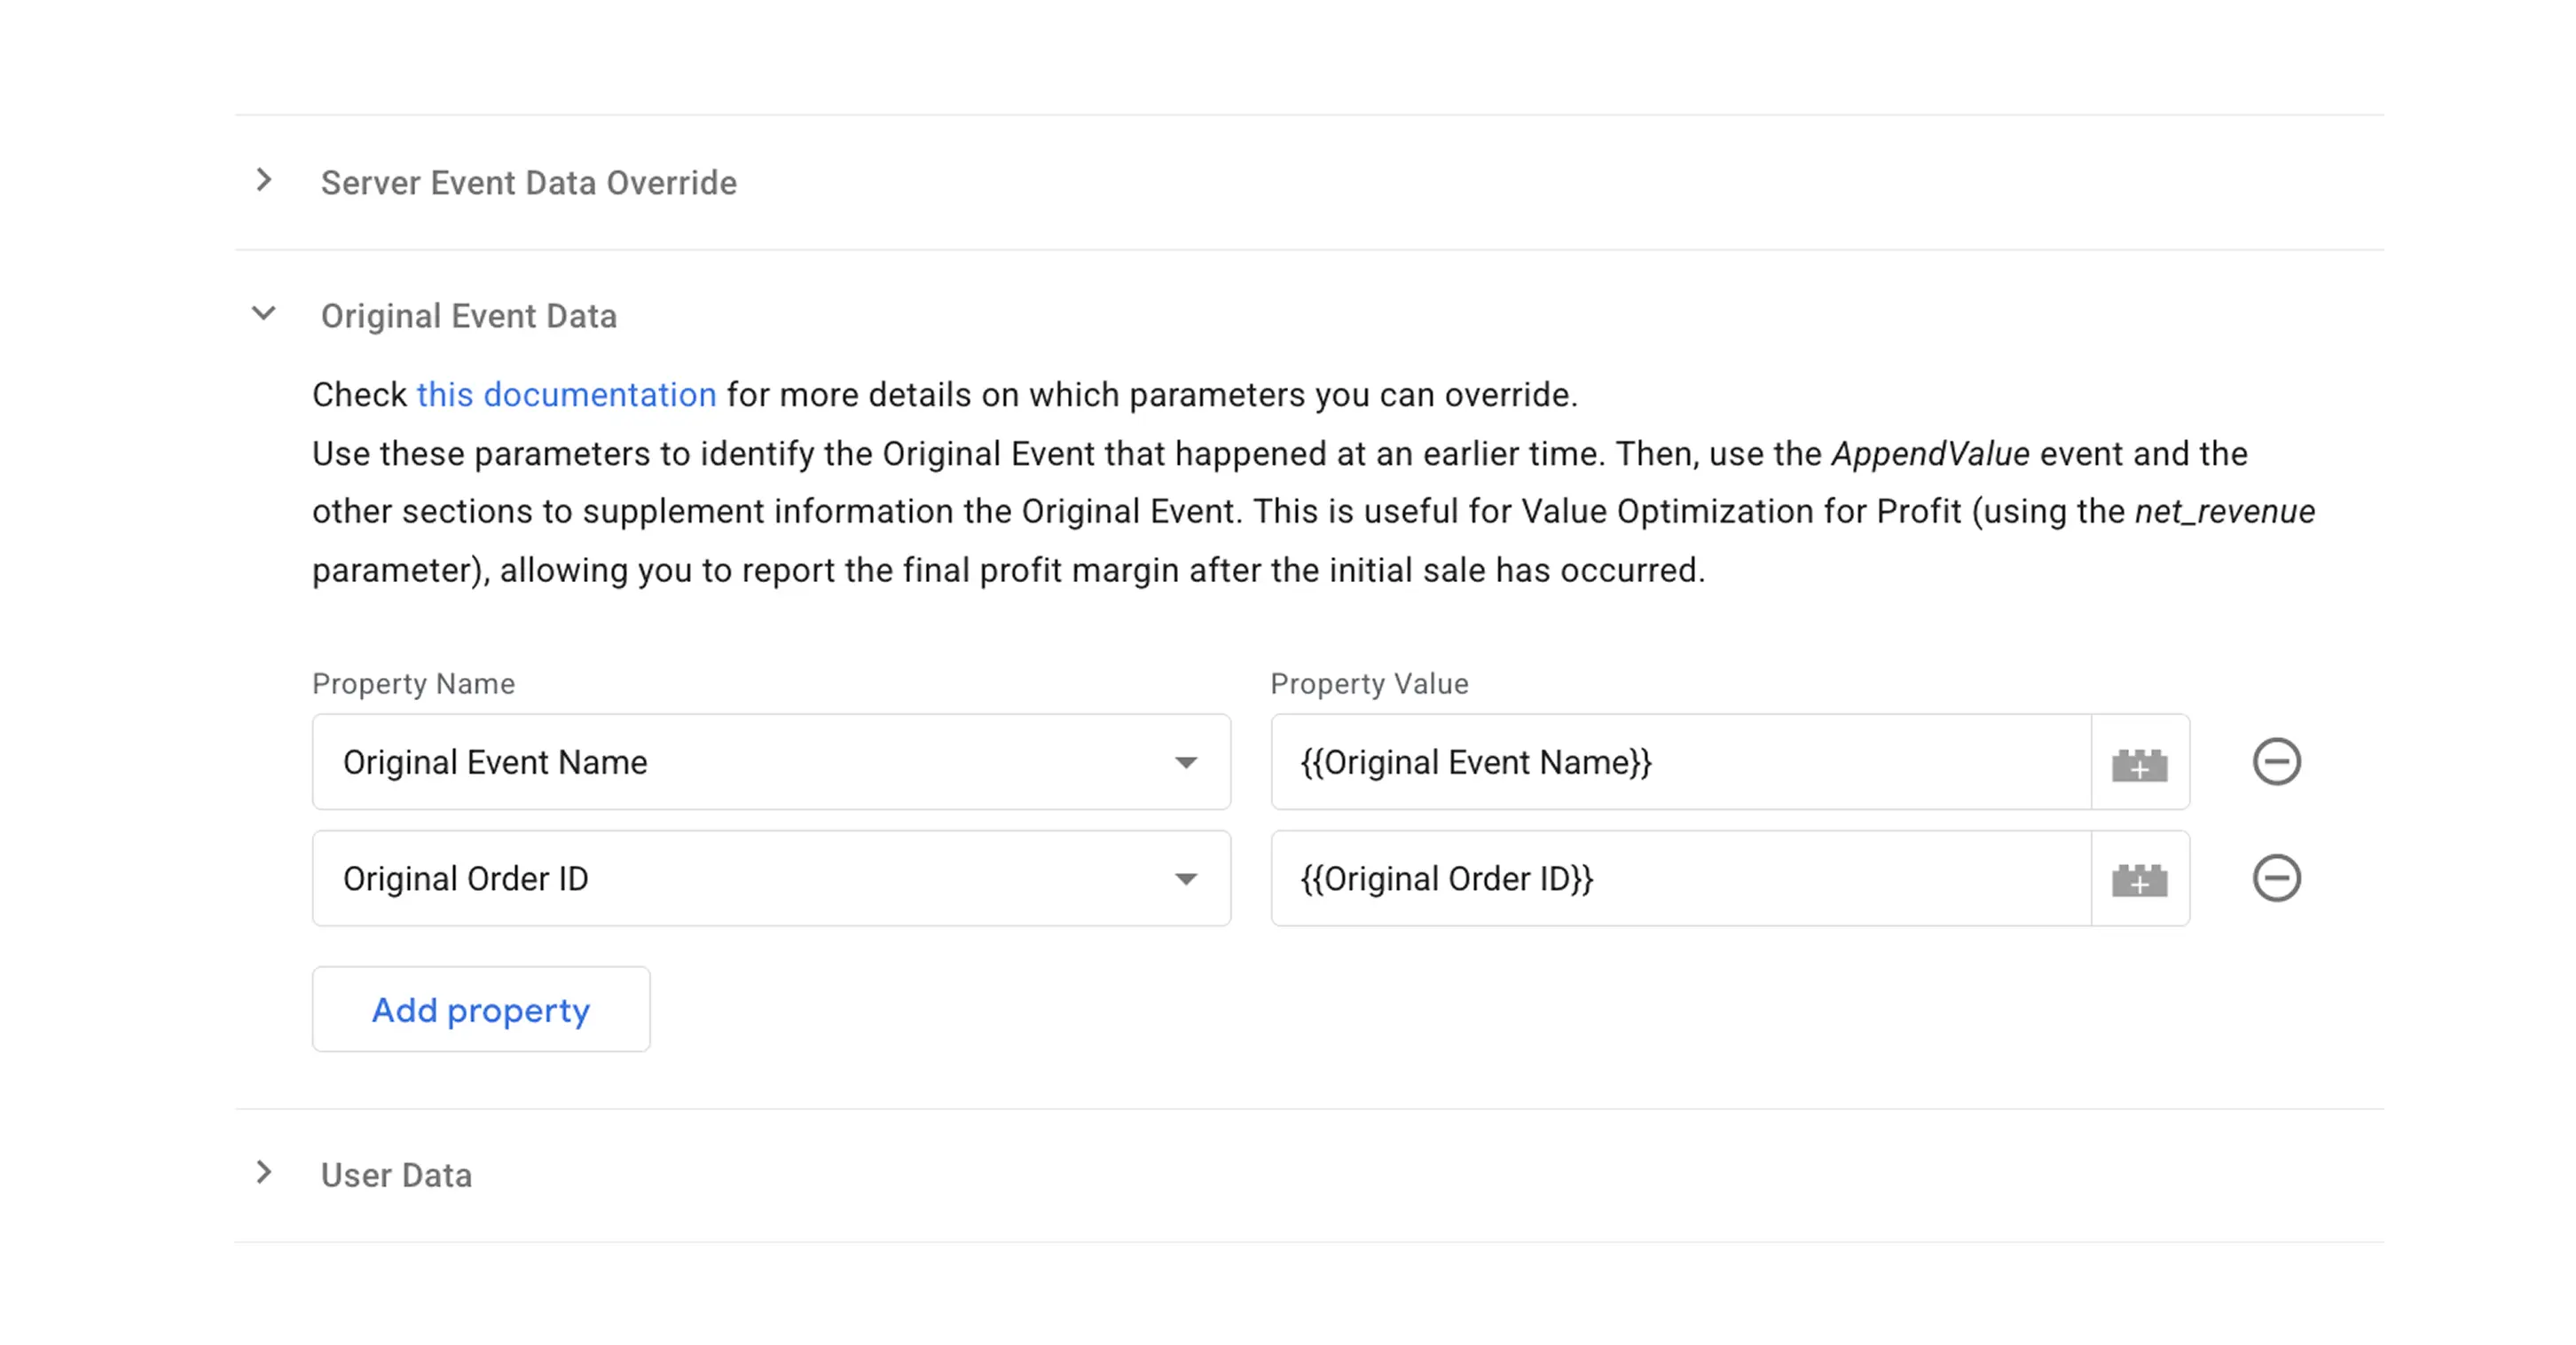Click the collapse arrow beside Original Event Data
This screenshot has width=2576, height=1345.
(x=264, y=313)
